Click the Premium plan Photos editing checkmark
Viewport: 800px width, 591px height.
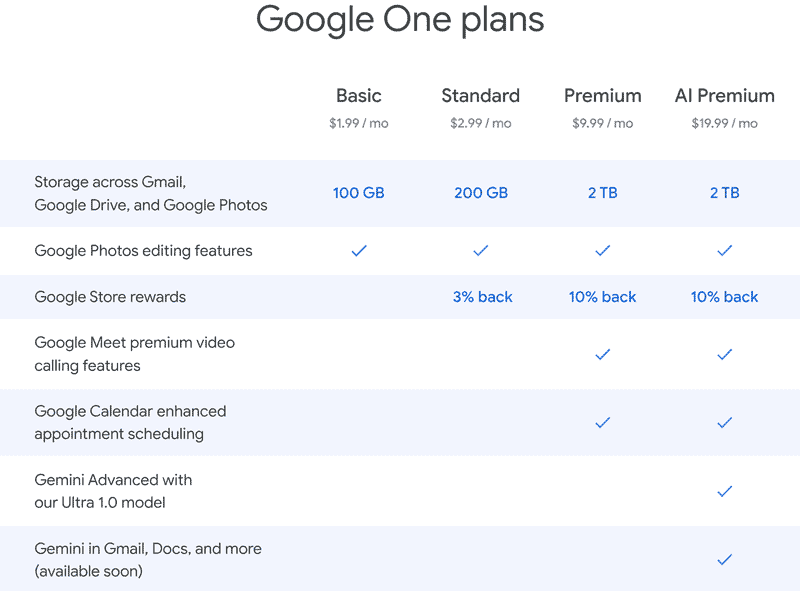pos(602,251)
